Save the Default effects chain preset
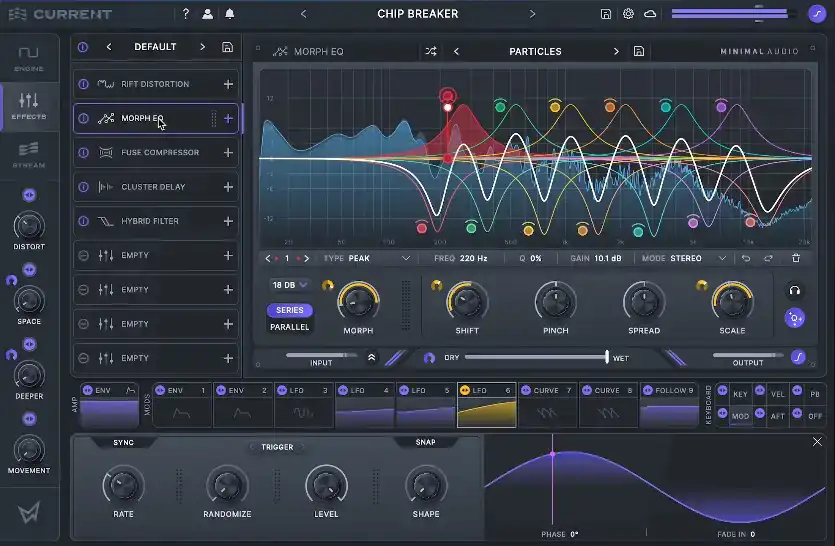The image size is (835, 546). 227,47
